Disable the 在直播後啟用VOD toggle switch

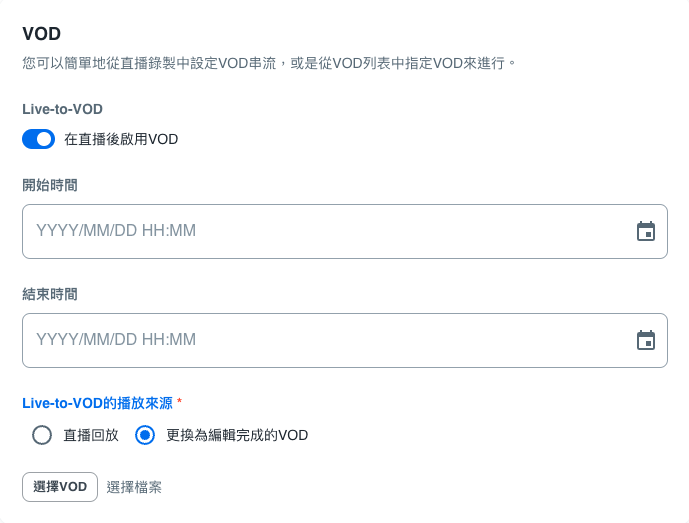[38, 139]
